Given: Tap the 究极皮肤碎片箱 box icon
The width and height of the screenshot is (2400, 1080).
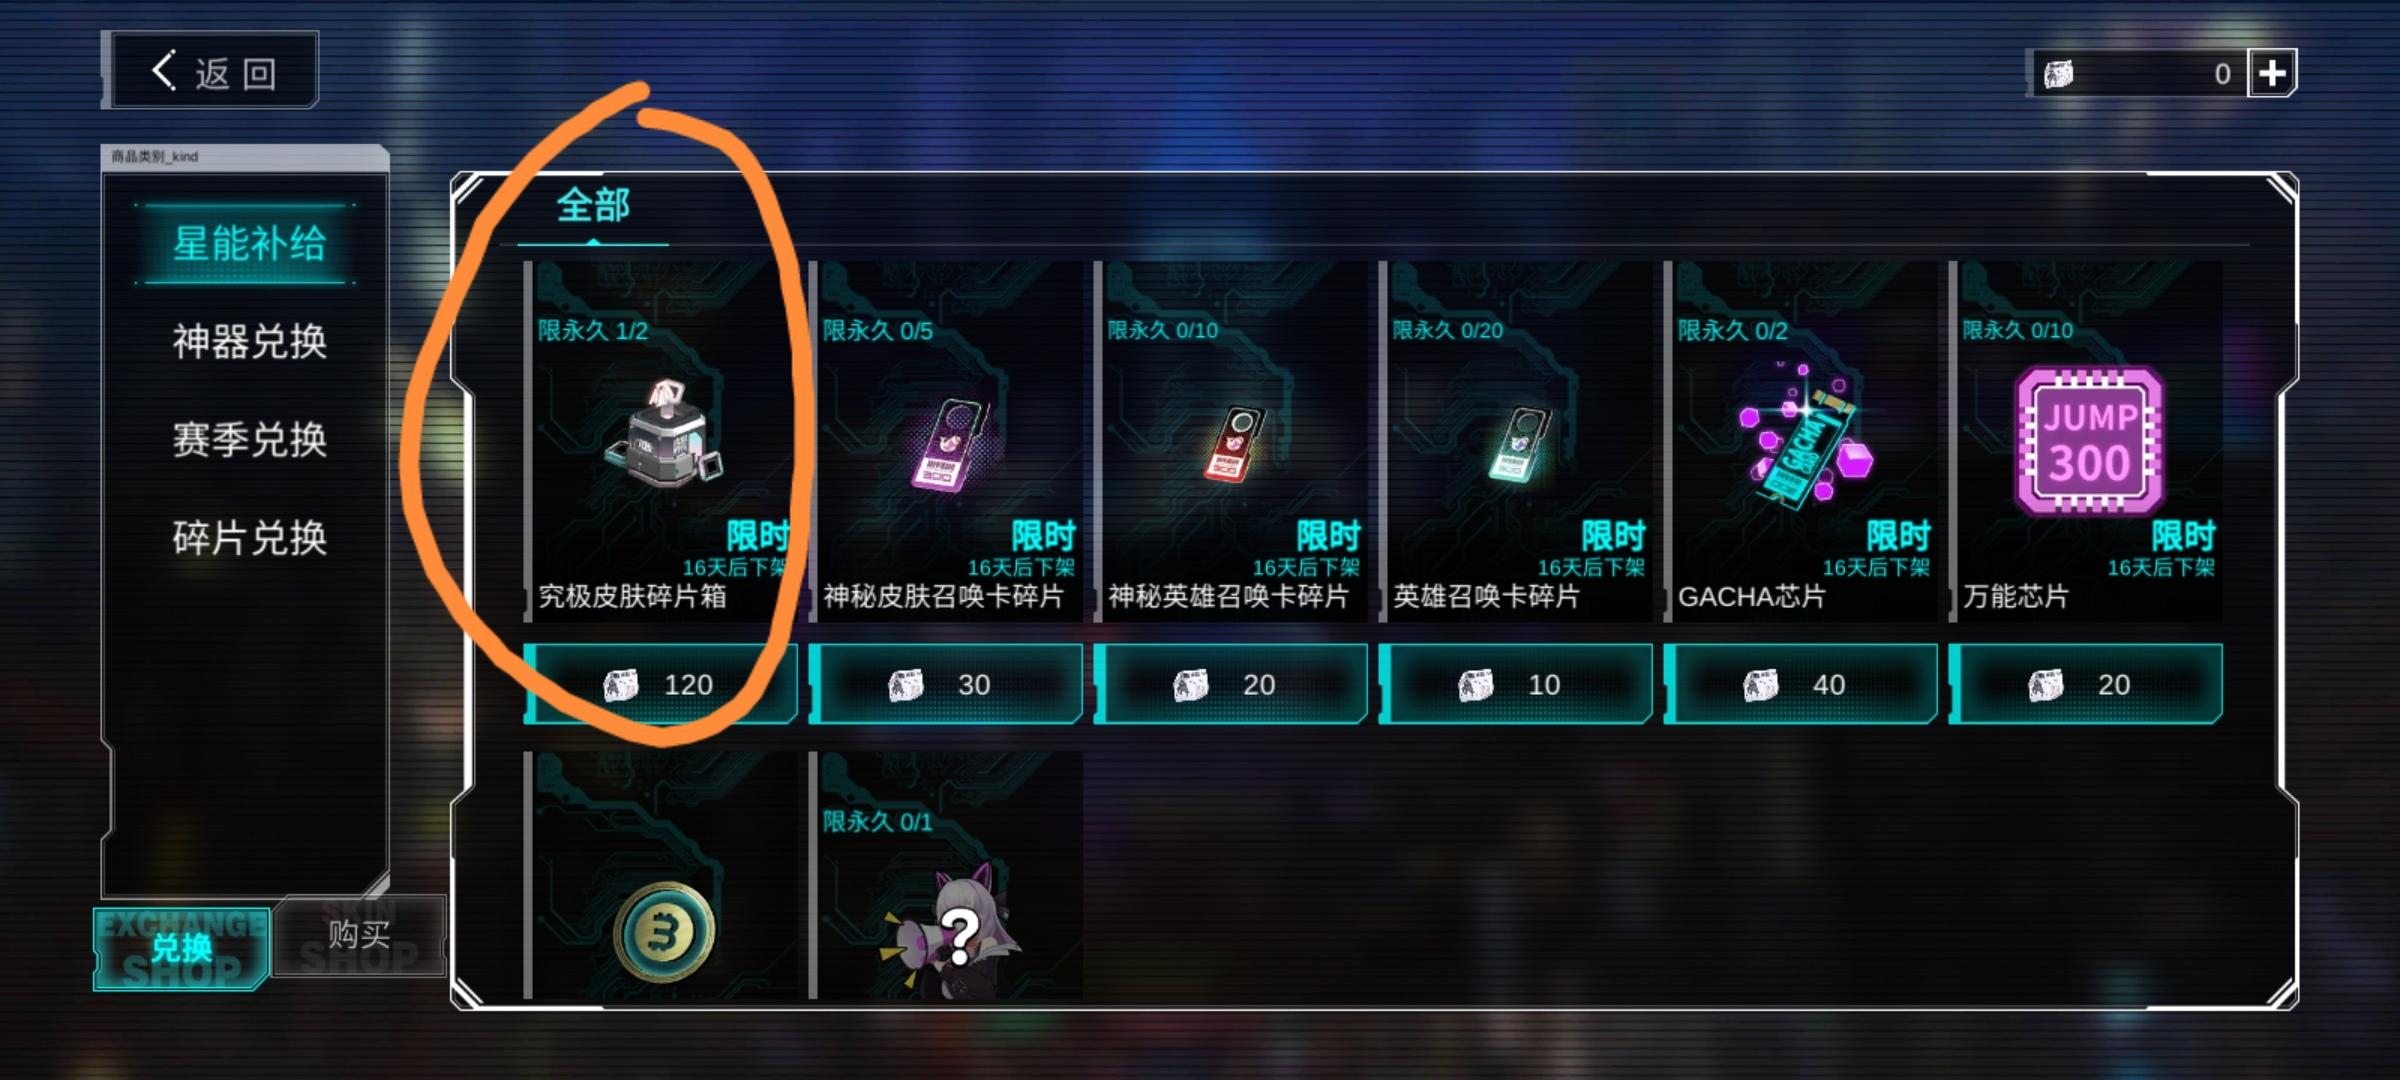Looking at the screenshot, I should pyautogui.click(x=663, y=434).
